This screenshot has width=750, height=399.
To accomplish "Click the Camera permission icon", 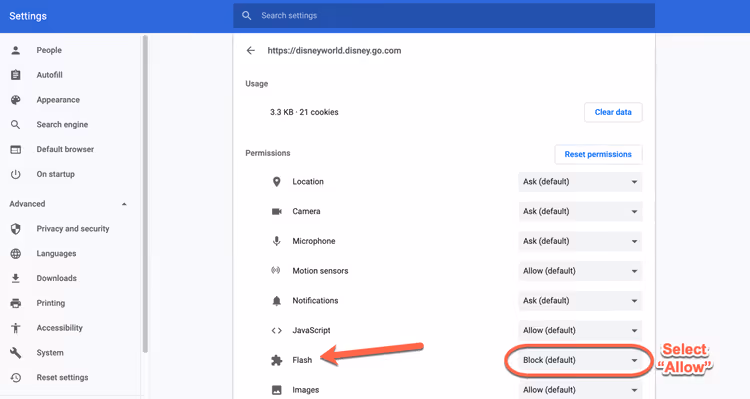I will click(276, 211).
